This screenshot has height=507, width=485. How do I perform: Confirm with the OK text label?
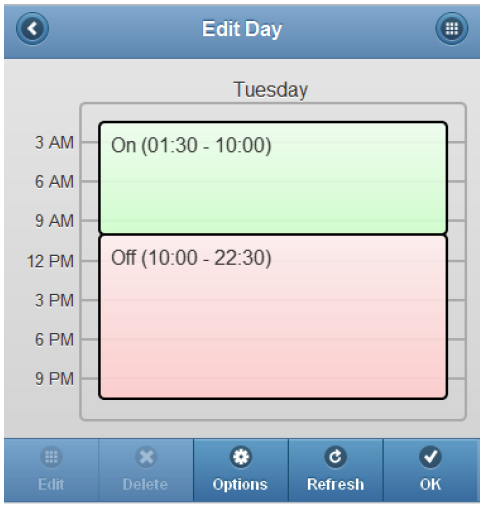tap(430, 484)
